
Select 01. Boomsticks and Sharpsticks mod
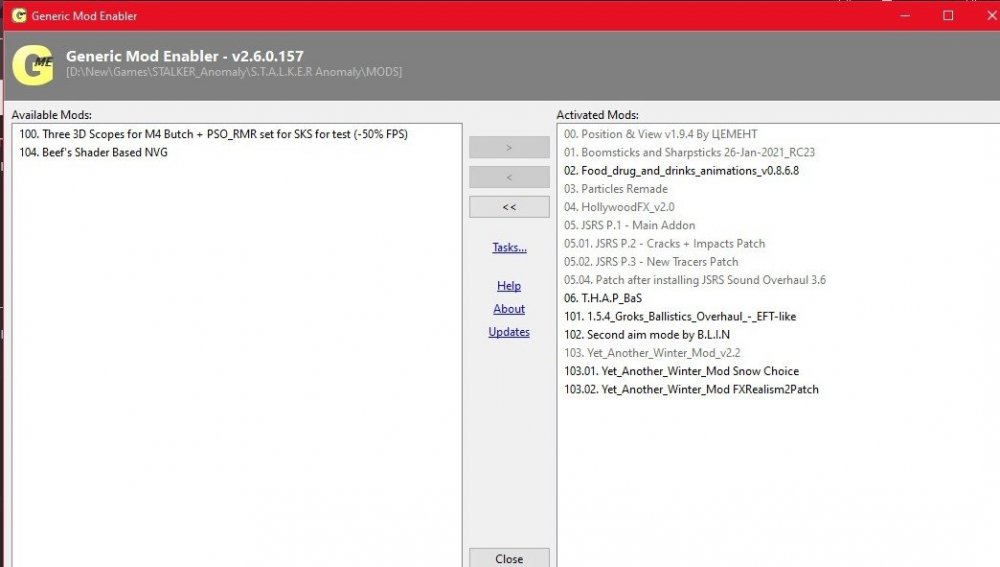(x=689, y=152)
